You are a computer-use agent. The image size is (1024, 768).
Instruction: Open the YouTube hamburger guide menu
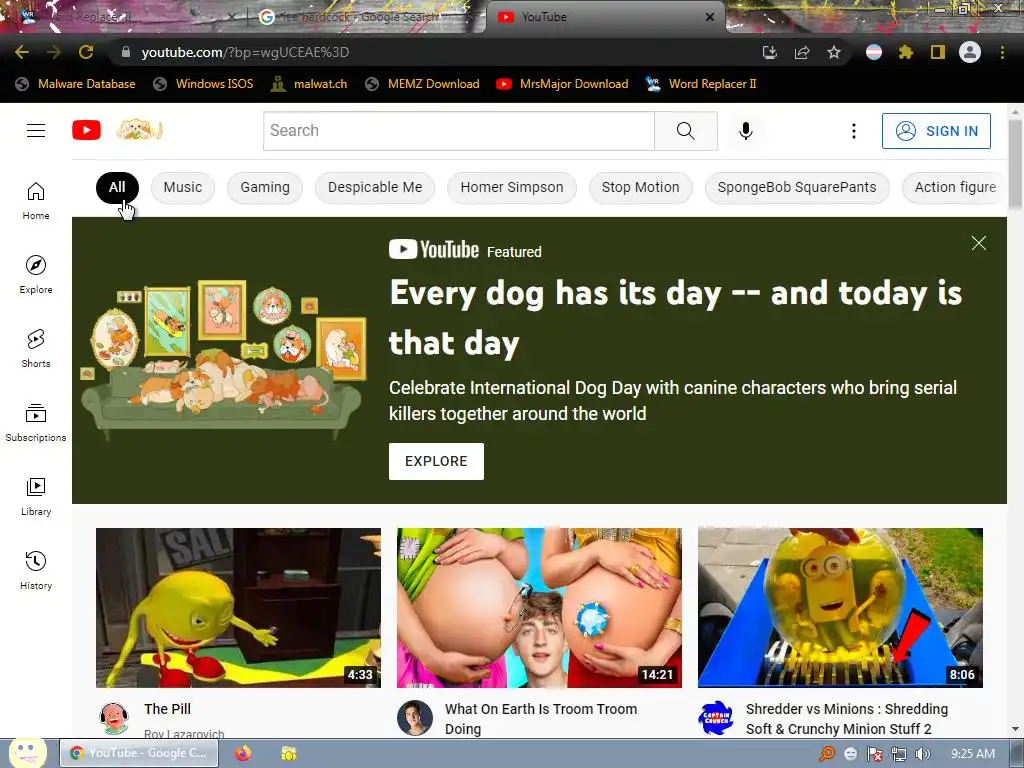36,131
